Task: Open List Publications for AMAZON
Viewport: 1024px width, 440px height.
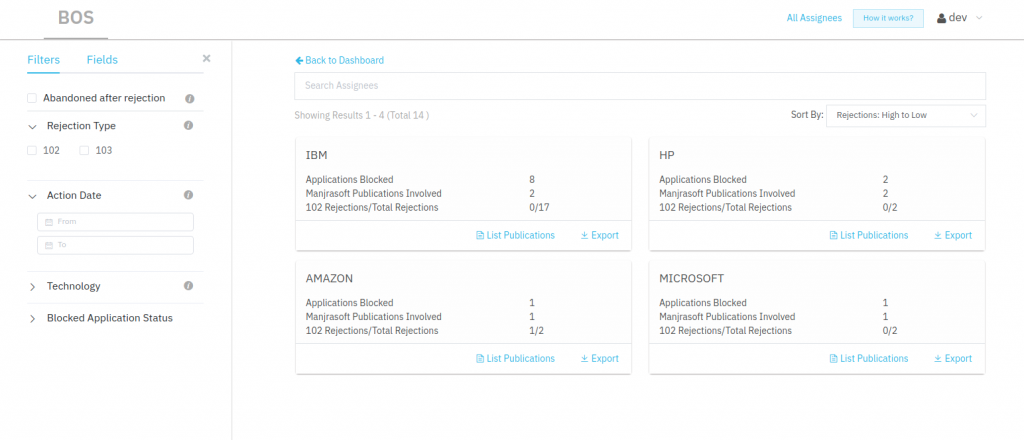Action: click(515, 358)
